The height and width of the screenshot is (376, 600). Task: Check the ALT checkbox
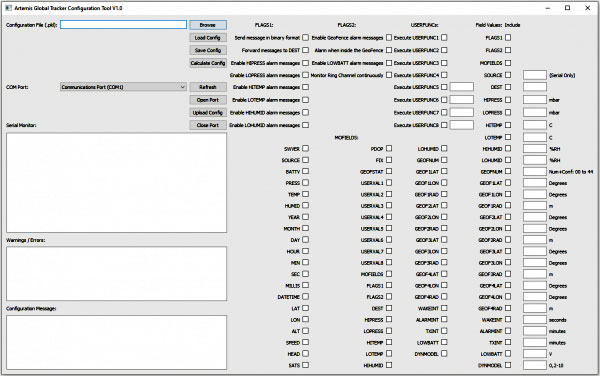click(x=305, y=331)
